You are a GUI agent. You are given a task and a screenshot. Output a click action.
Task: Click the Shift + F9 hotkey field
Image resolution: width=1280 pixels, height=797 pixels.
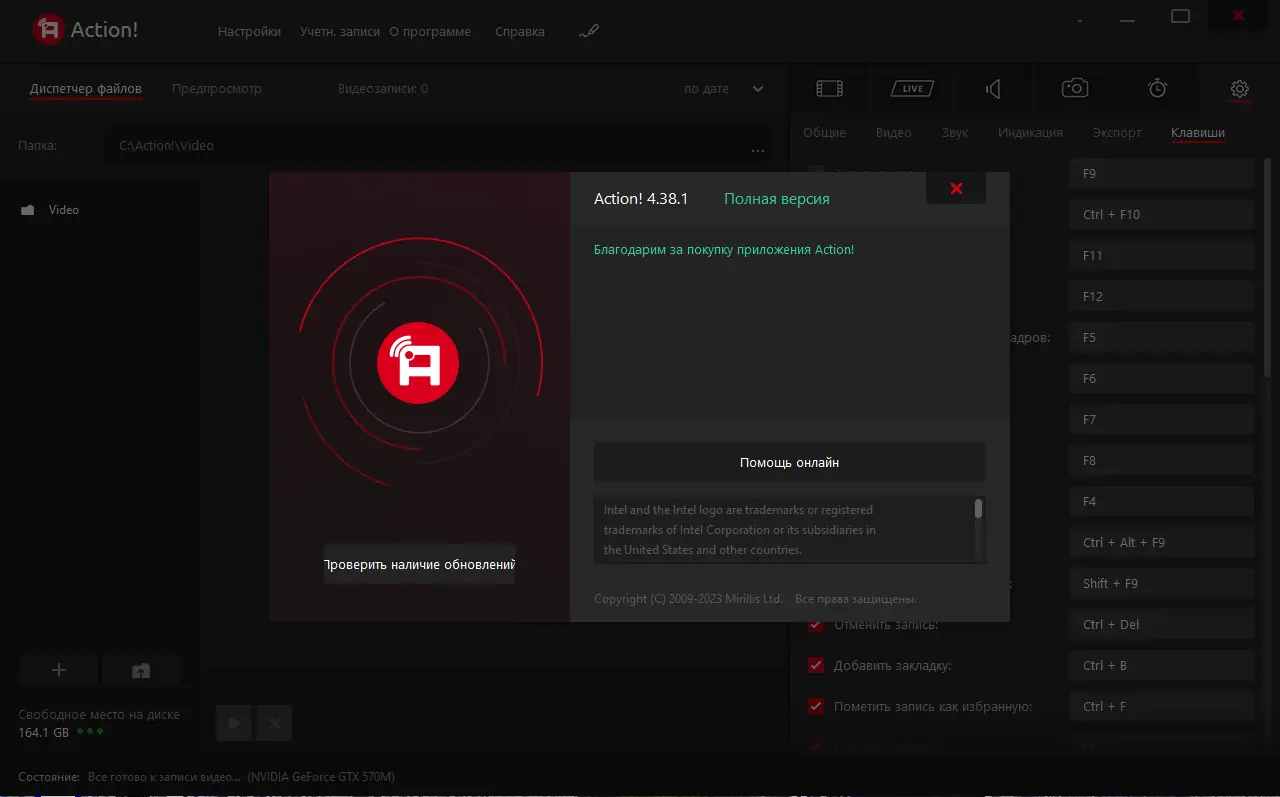(x=1161, y=584)
